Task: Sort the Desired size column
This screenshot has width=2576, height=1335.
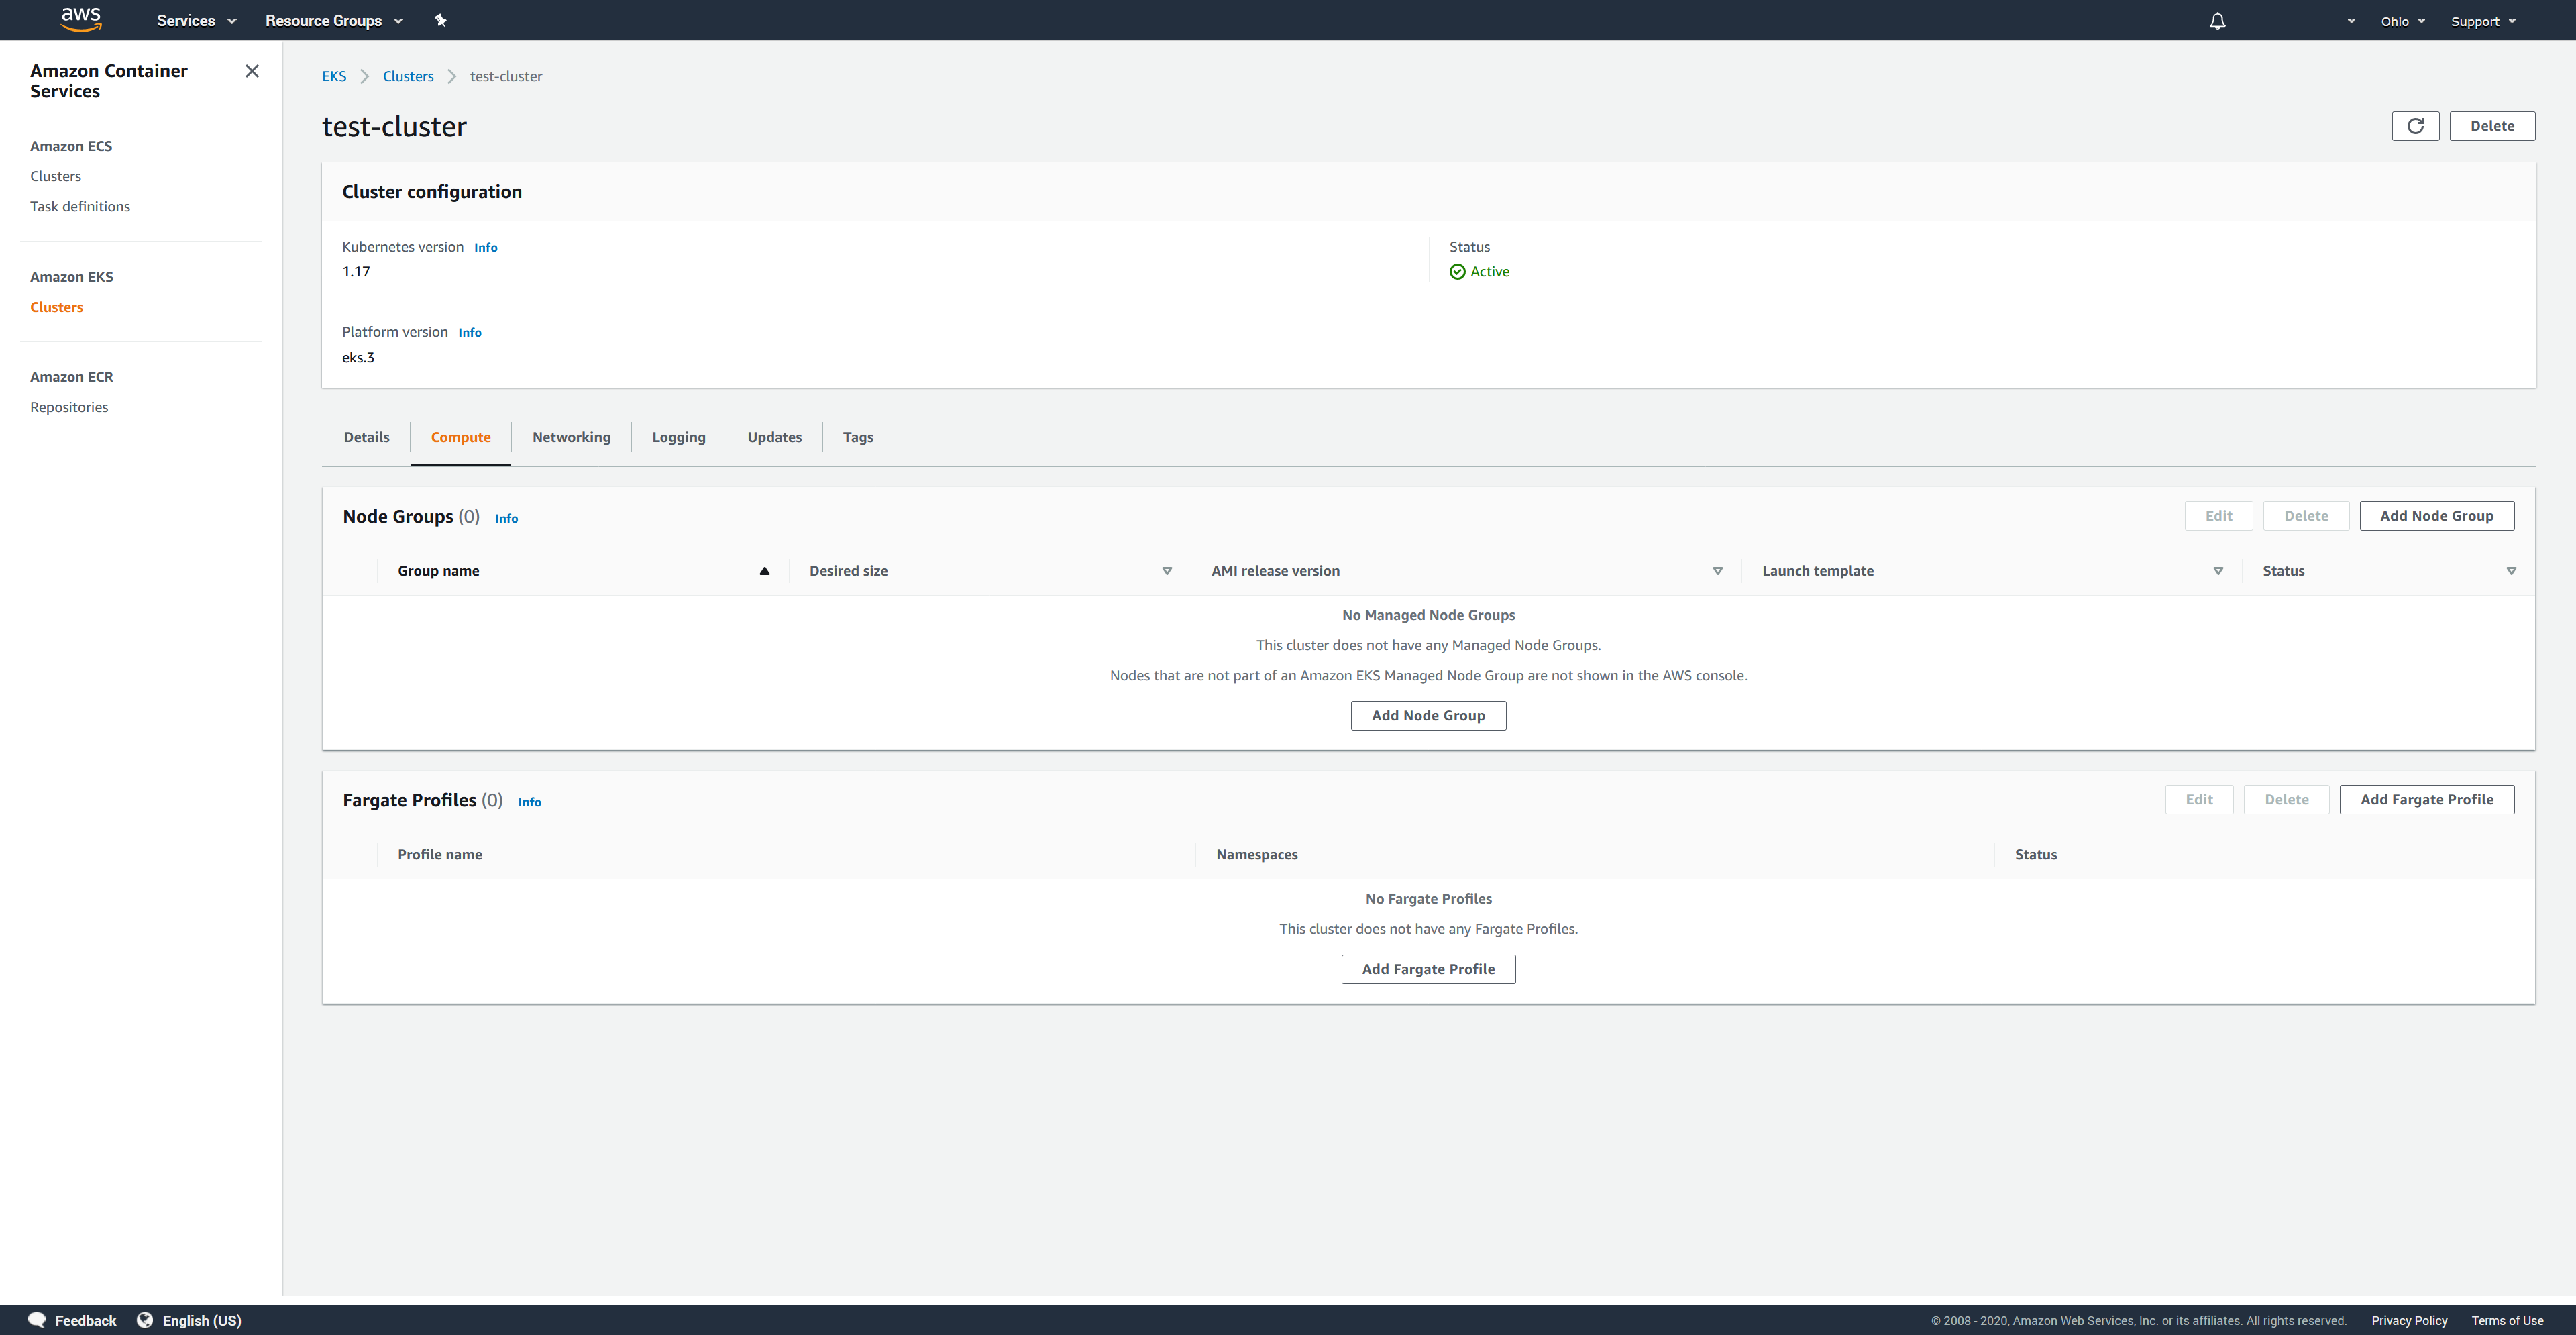Action: 1166,571
